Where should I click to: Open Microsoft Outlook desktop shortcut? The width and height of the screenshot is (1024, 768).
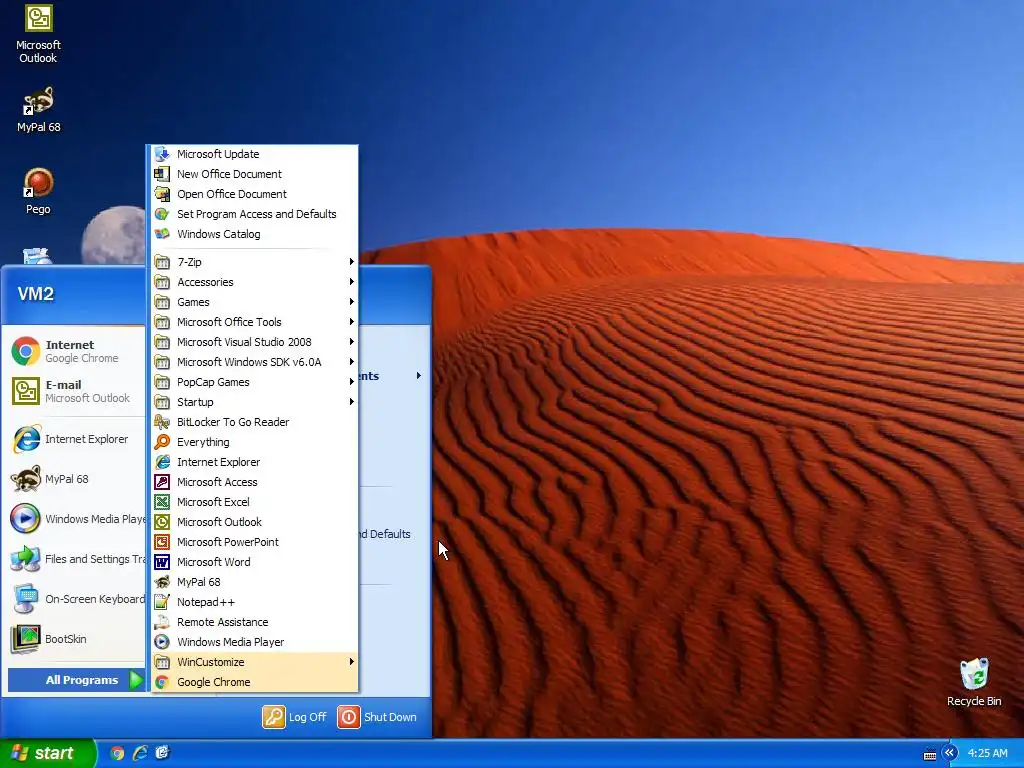[x=38, y=34]
